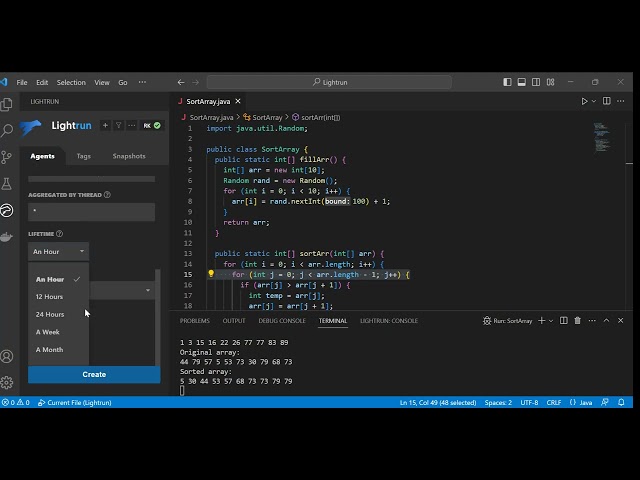Click Current File (Lightrun) status item

tap(75, 402)
